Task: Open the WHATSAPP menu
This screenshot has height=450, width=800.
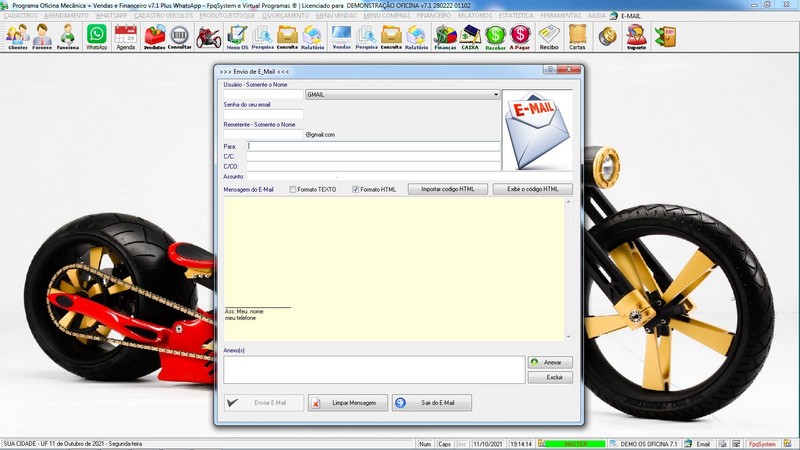Action: point(111,16)
